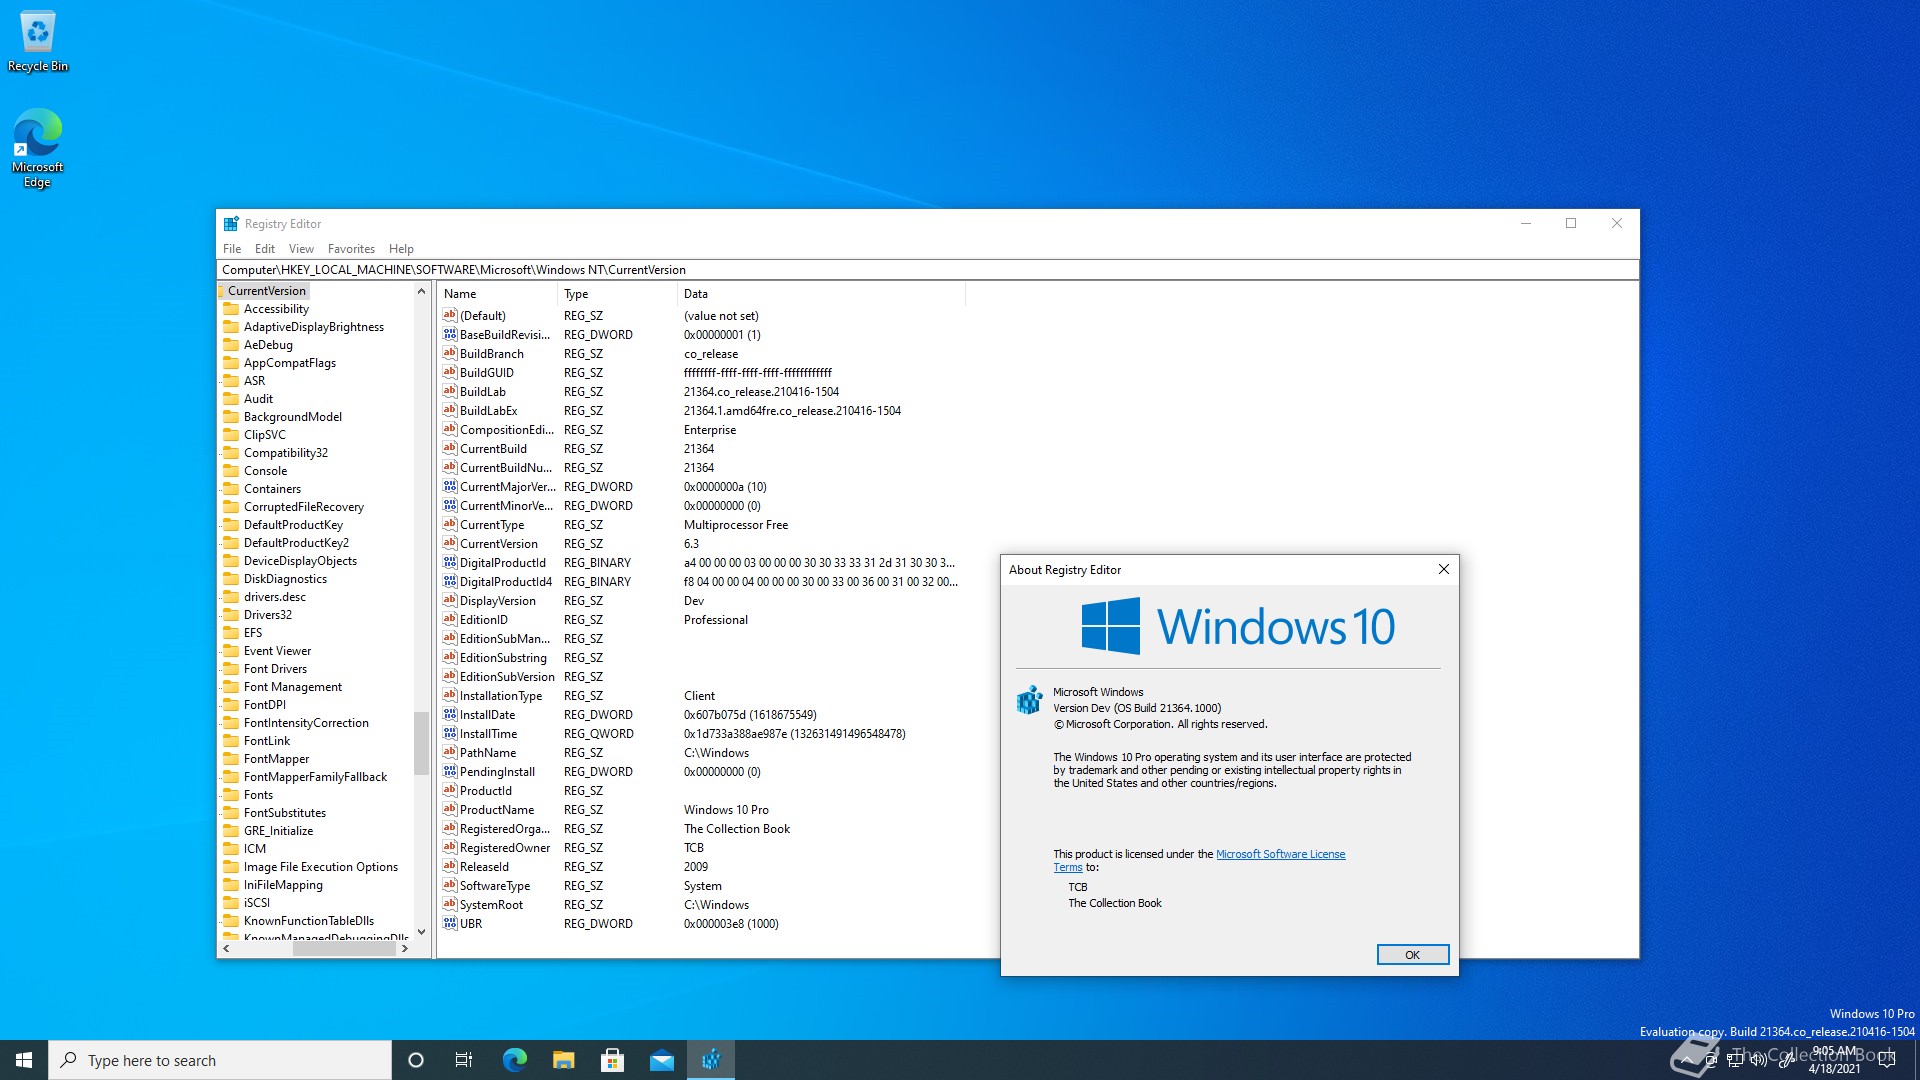Select the RegisteredOwner value name

pyautogui.click(x=505, y=848)
